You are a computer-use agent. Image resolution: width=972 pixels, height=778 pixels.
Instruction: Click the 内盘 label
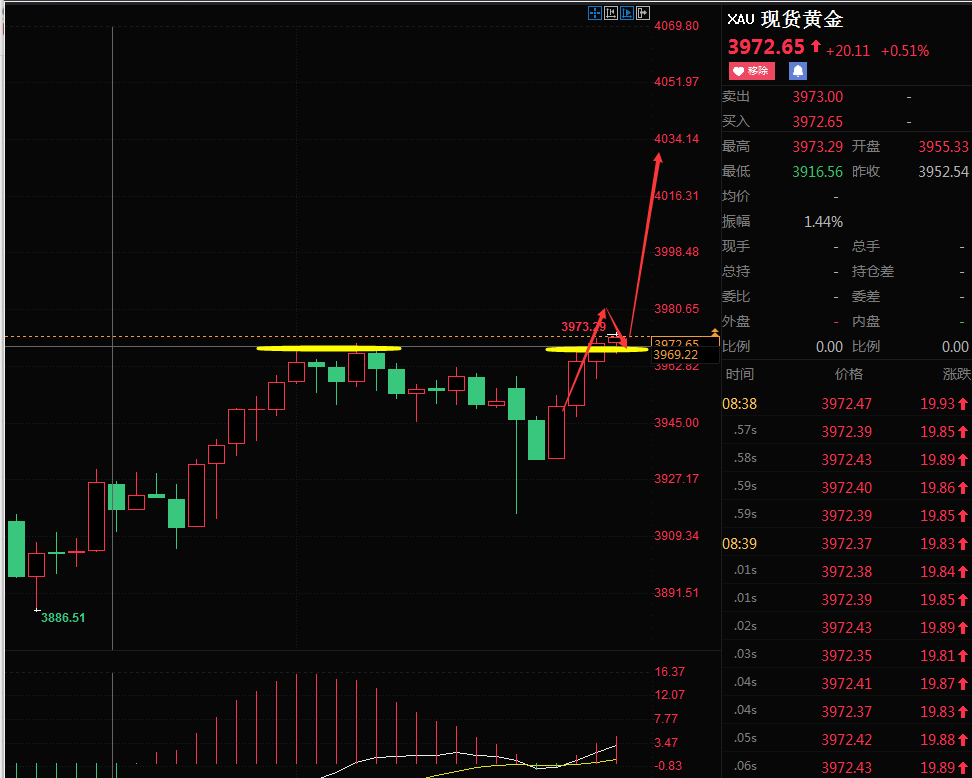click(x=866, y=321)
